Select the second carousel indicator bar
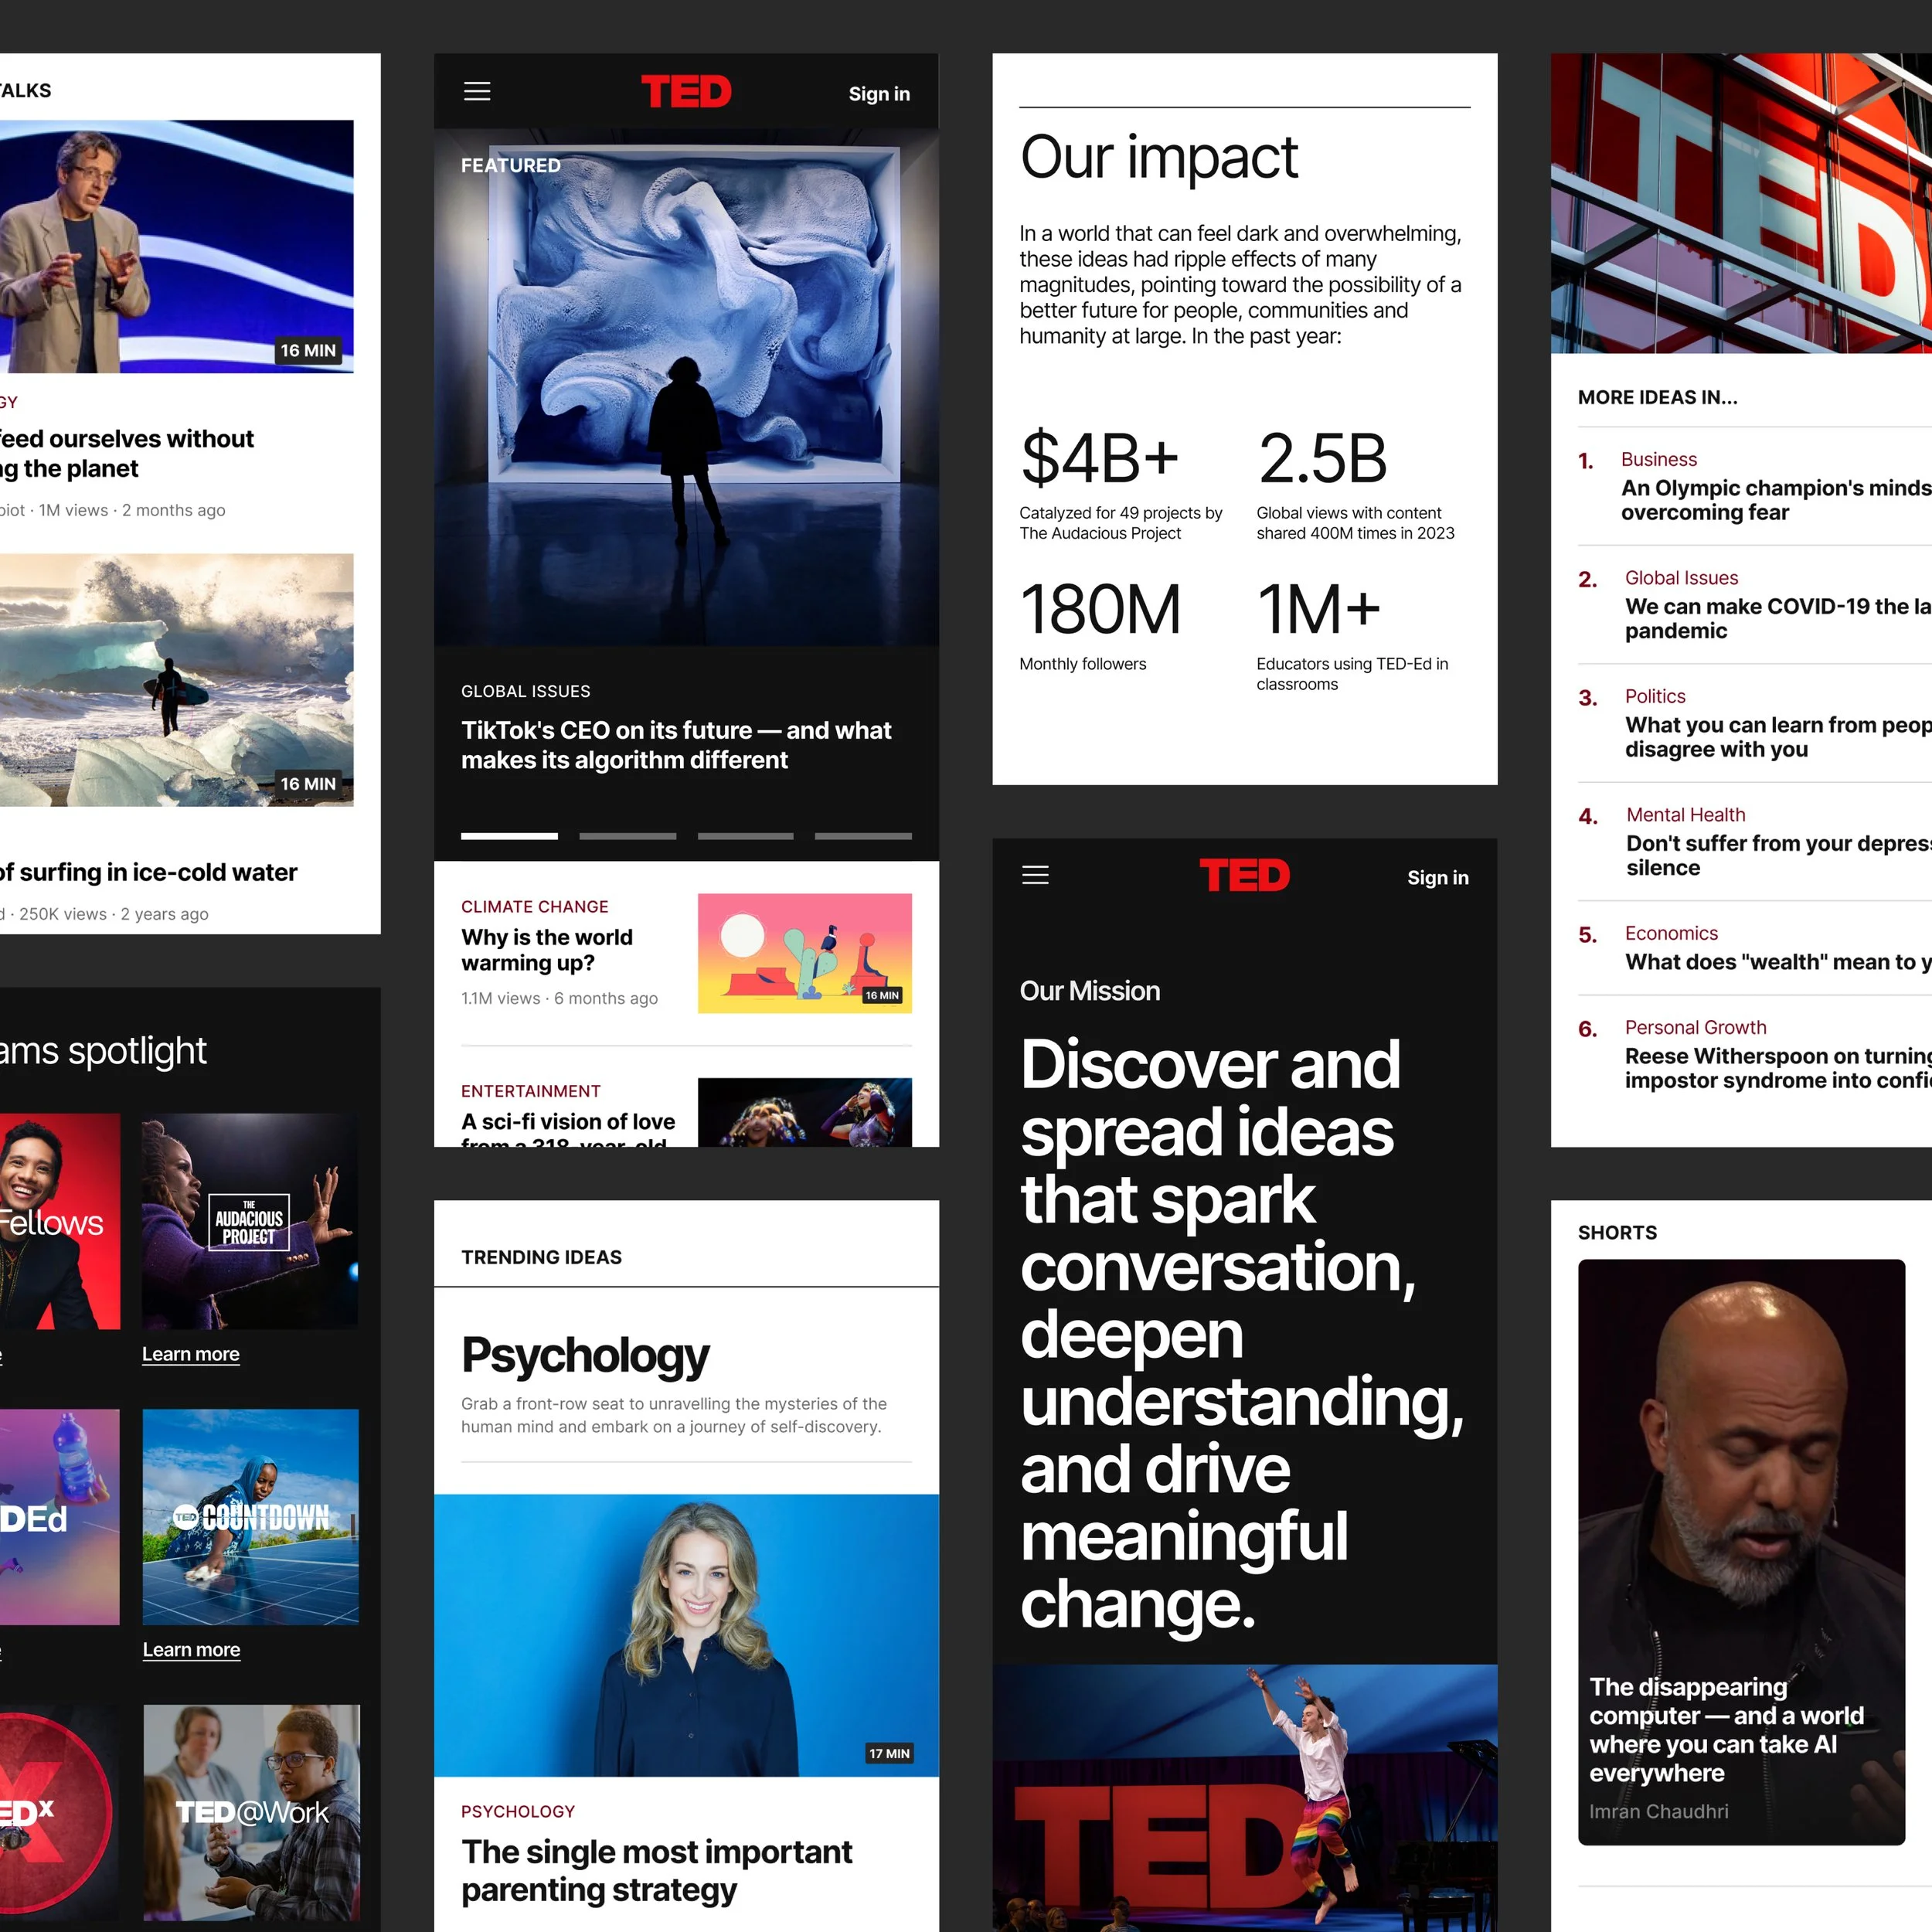Image resolution: width=1932 pixels, height=1932 pixels. tap(627, 836)
